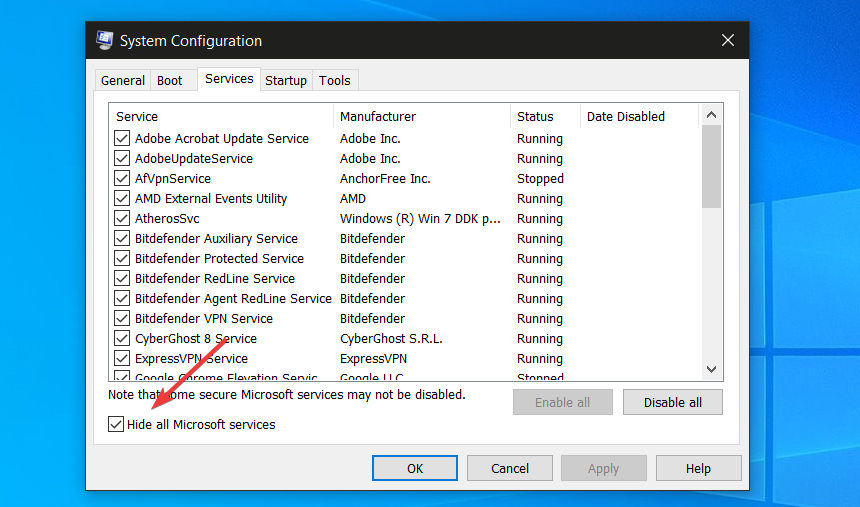Click the Apply button
Screen dimensions: 860x507
[603, 468]
